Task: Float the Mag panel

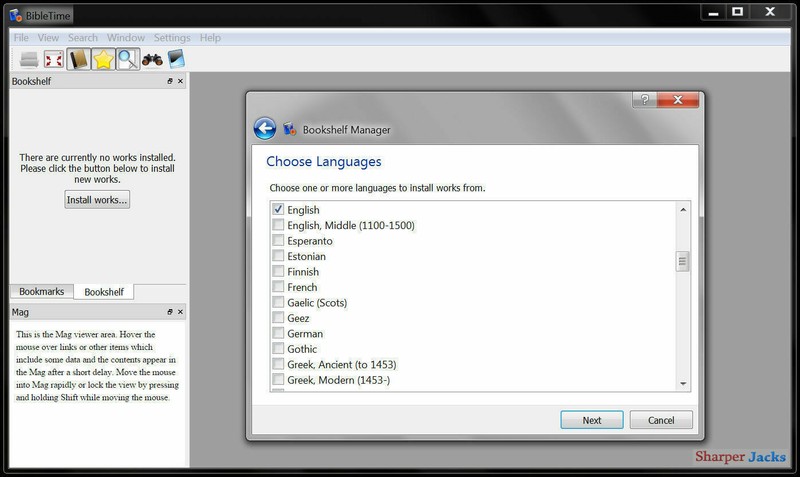Action: point(170,312)
